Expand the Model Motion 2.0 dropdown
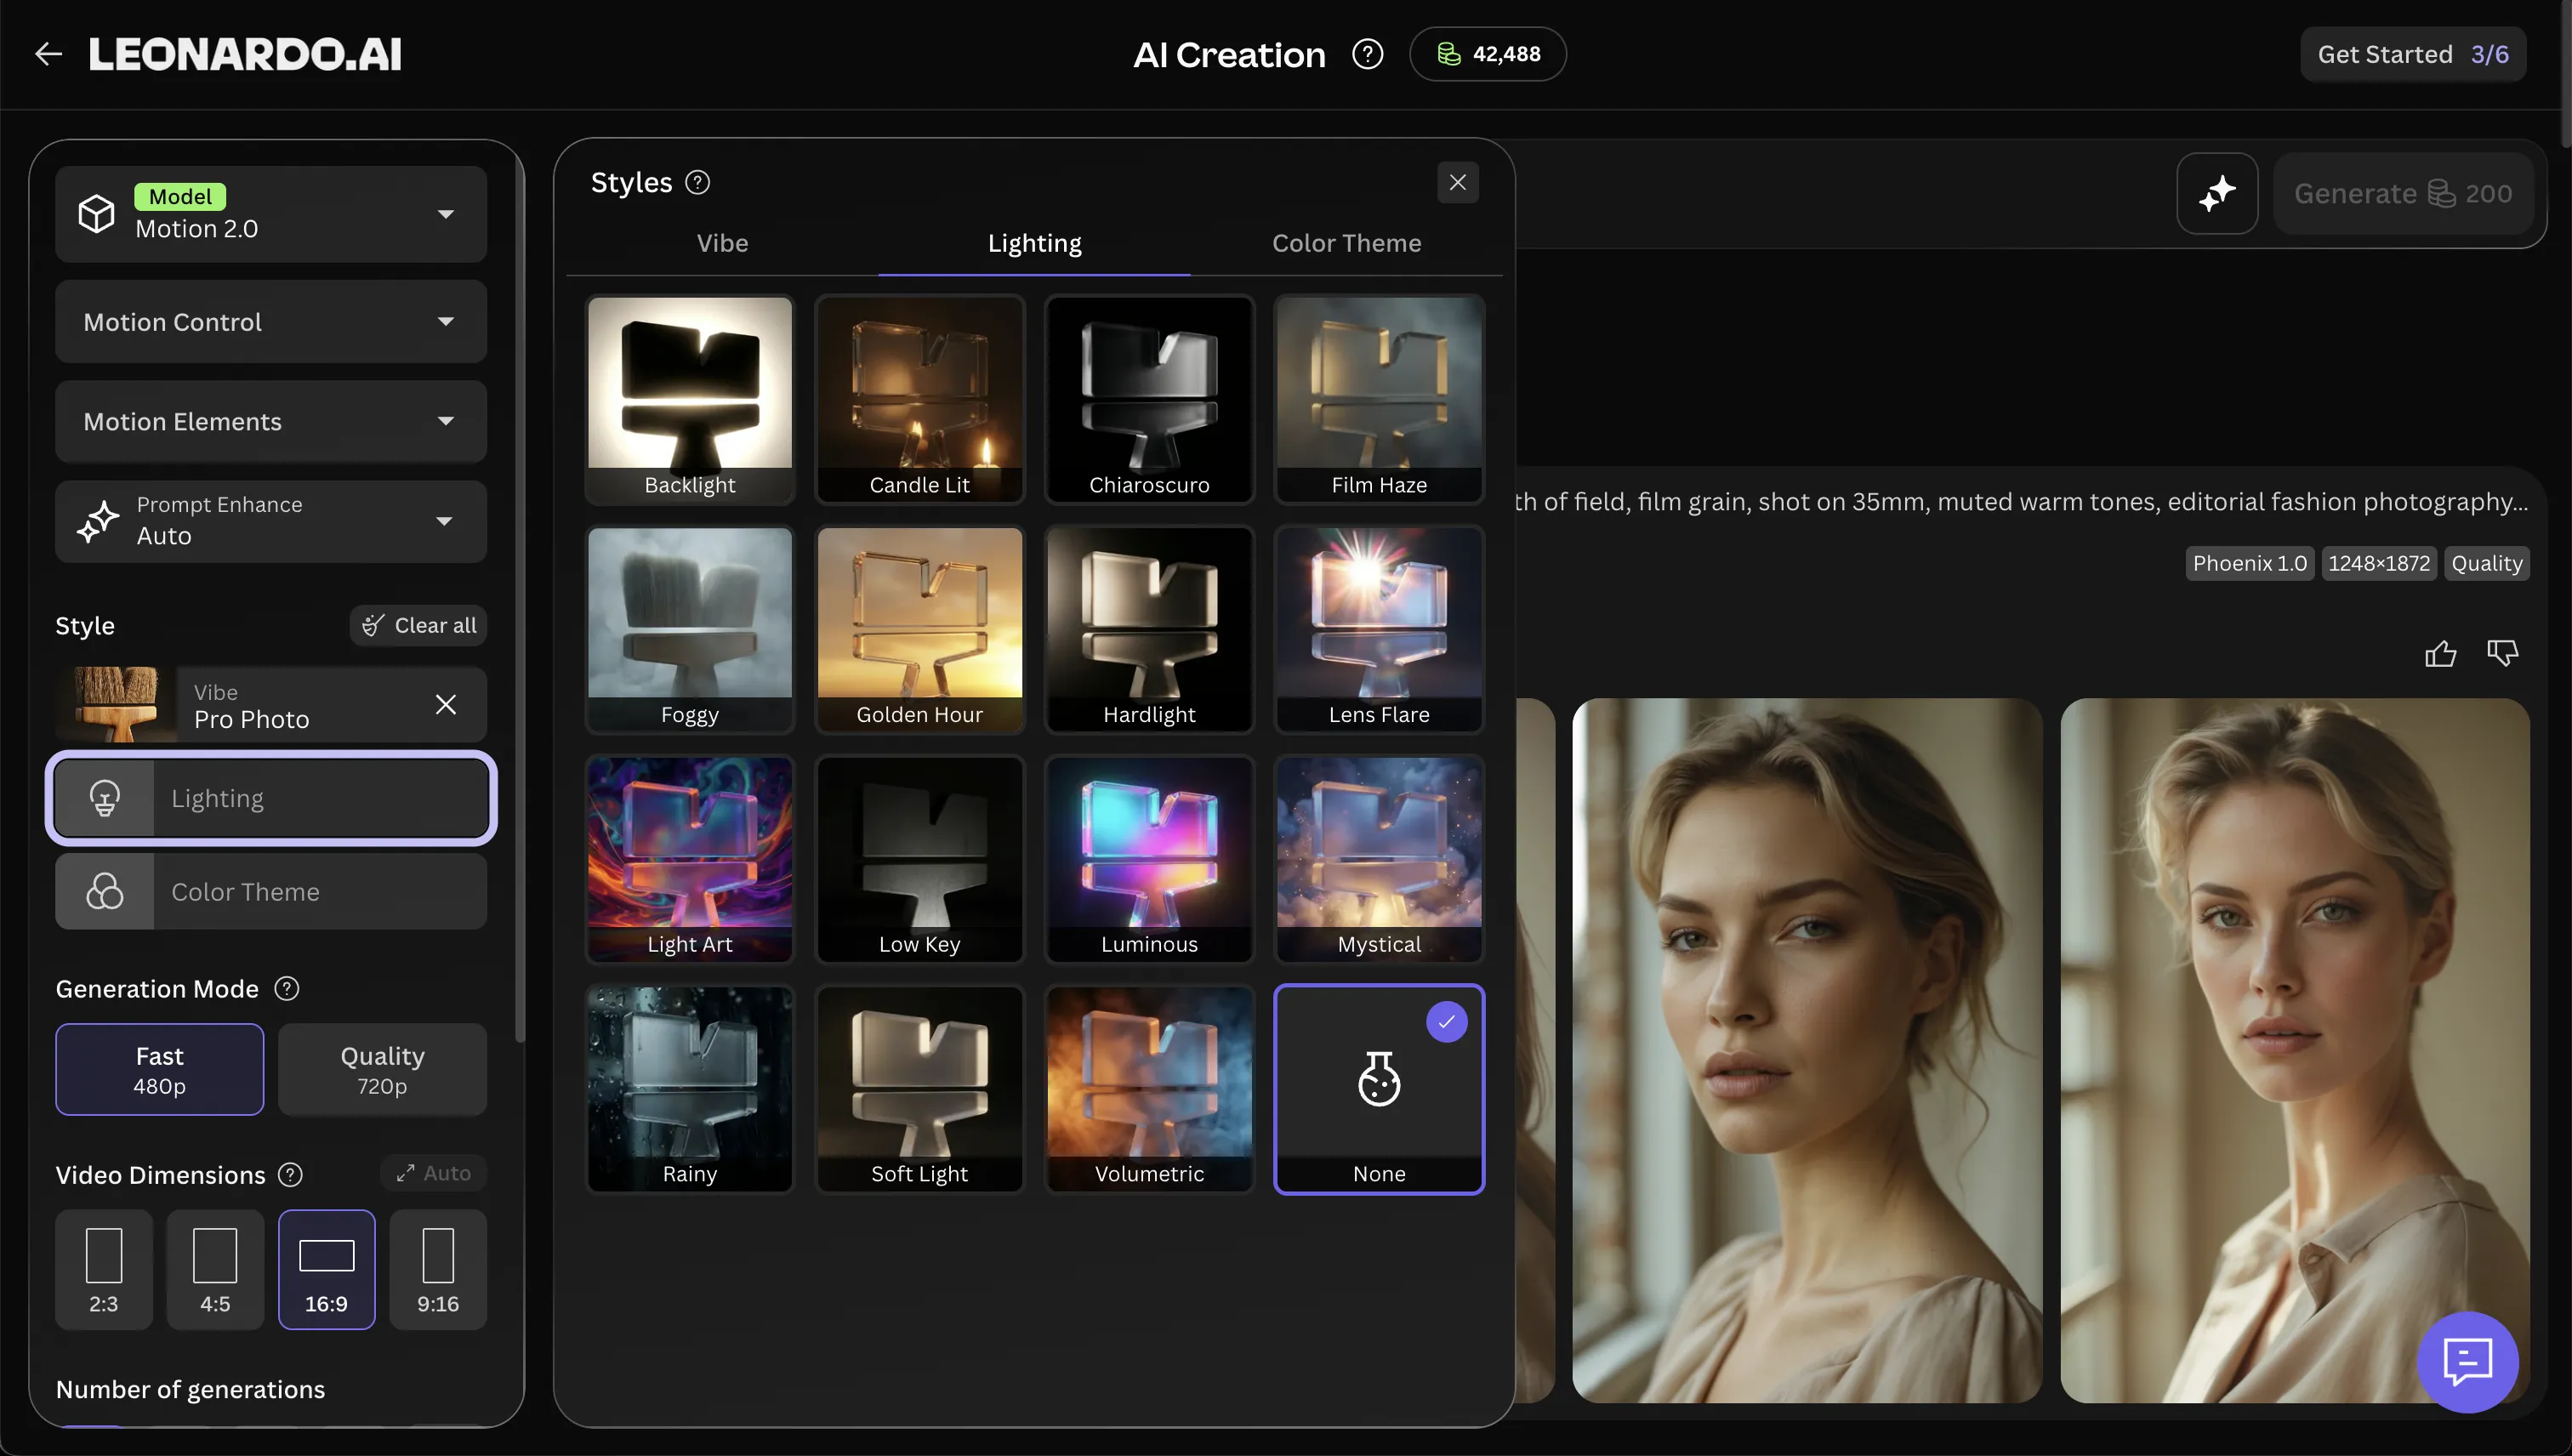The height and width of the screenshot is (1456, 2572). [x=271, y=214]
